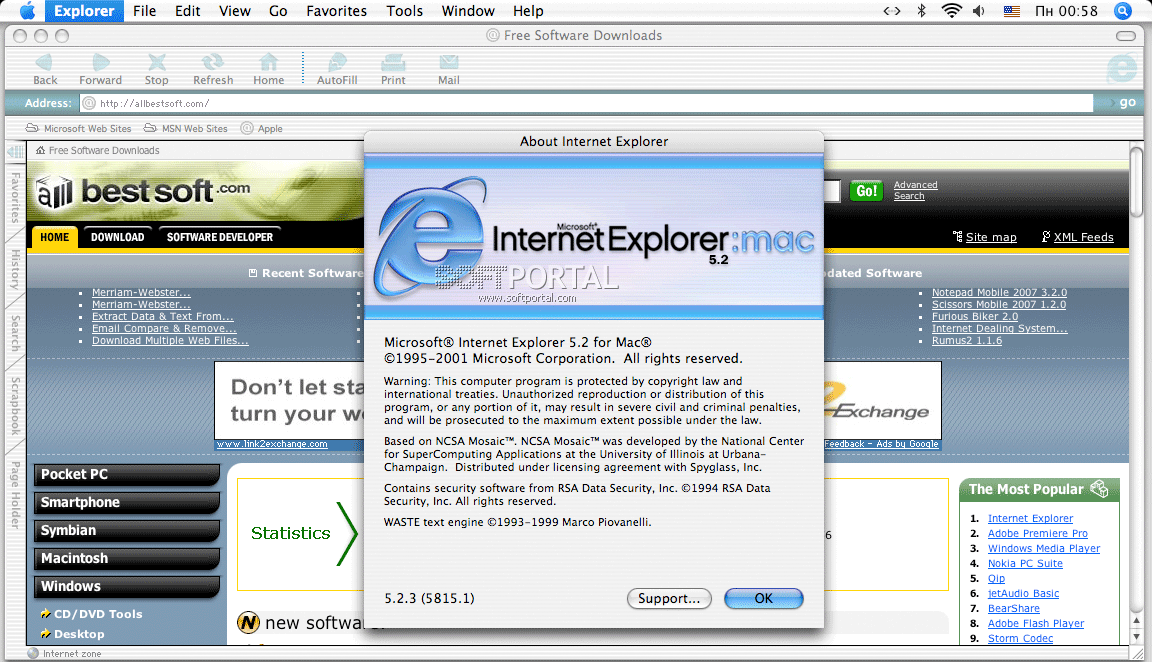Select the Windows category

coord(126,586)
